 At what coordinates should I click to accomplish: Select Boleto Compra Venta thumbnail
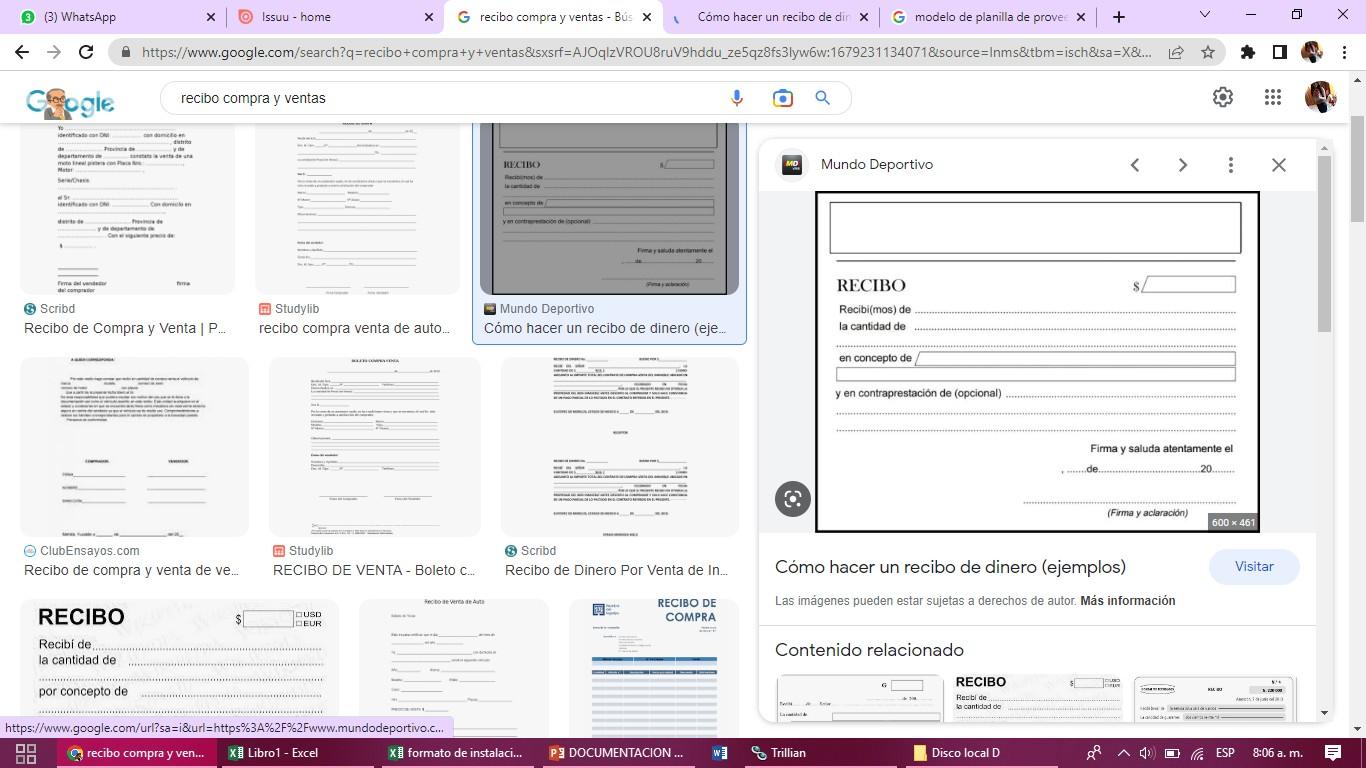pos(375,447)
